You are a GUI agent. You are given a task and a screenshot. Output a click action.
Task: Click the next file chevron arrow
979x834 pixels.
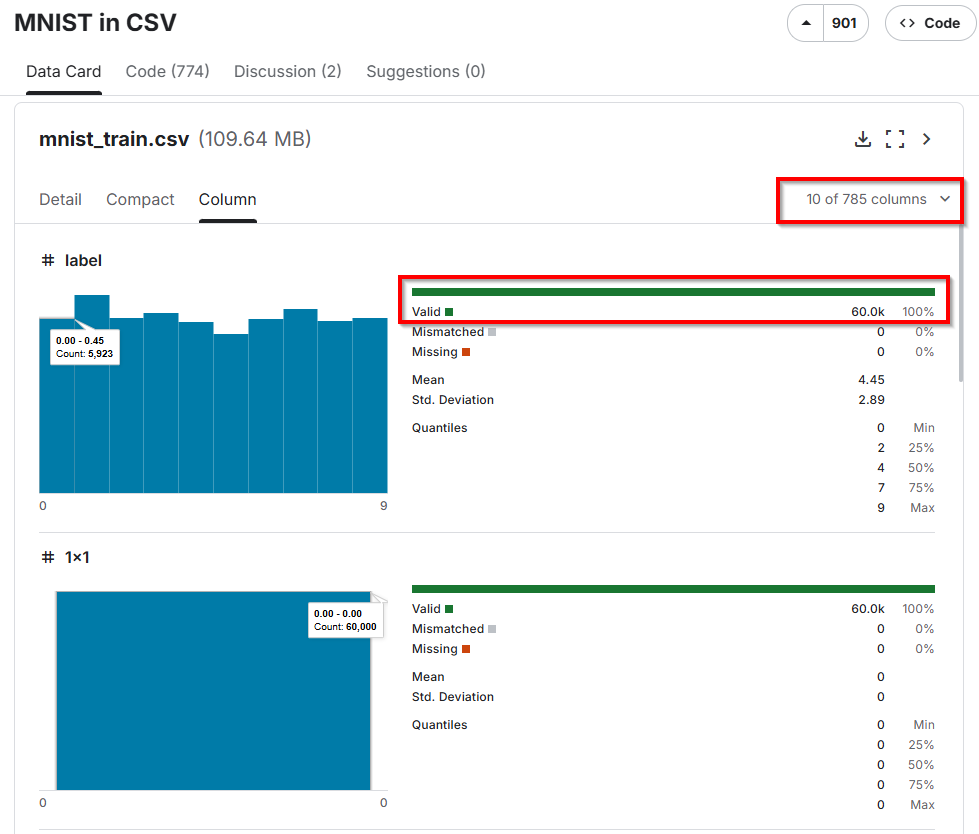pos(927,139)
